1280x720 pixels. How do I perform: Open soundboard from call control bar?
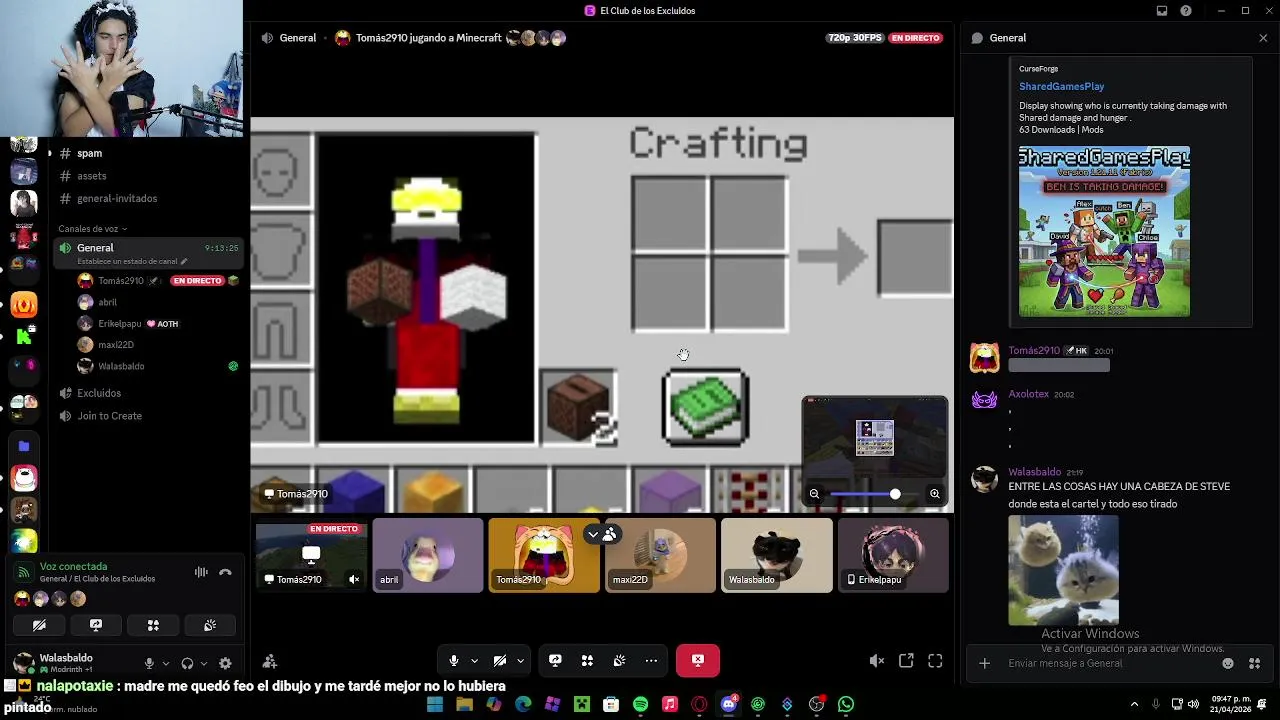coord(619,660)
